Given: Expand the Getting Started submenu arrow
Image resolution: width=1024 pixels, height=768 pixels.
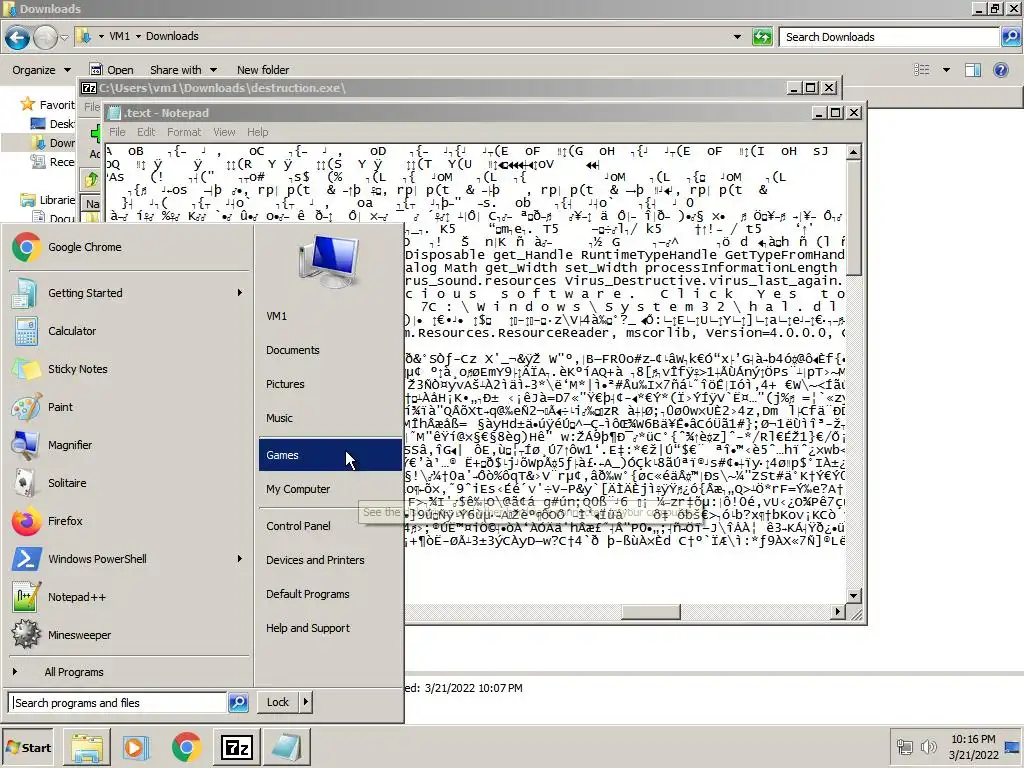Looking at the screenshot, I should click(x=240, y=293).
